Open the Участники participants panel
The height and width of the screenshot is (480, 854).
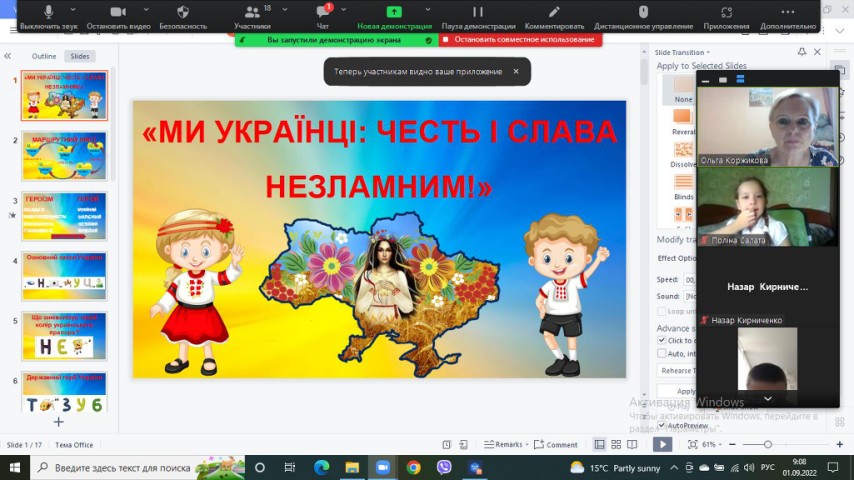tap(252, 17)
